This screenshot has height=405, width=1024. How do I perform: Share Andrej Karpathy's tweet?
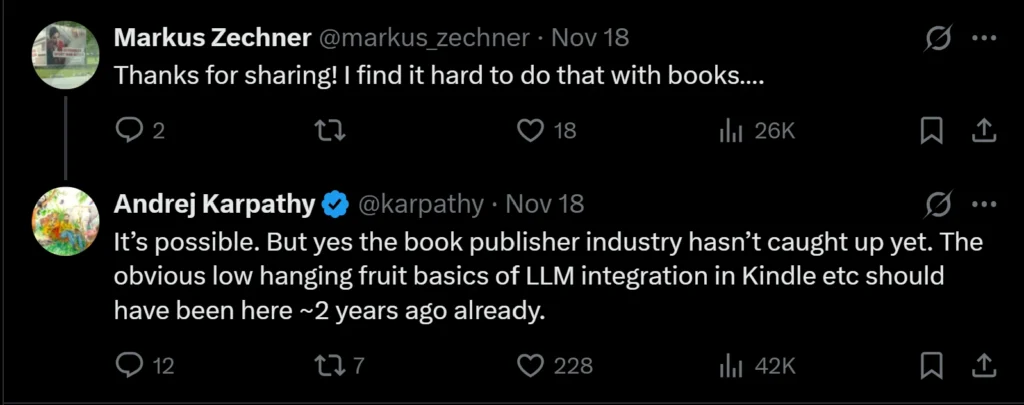click(983, 366)
